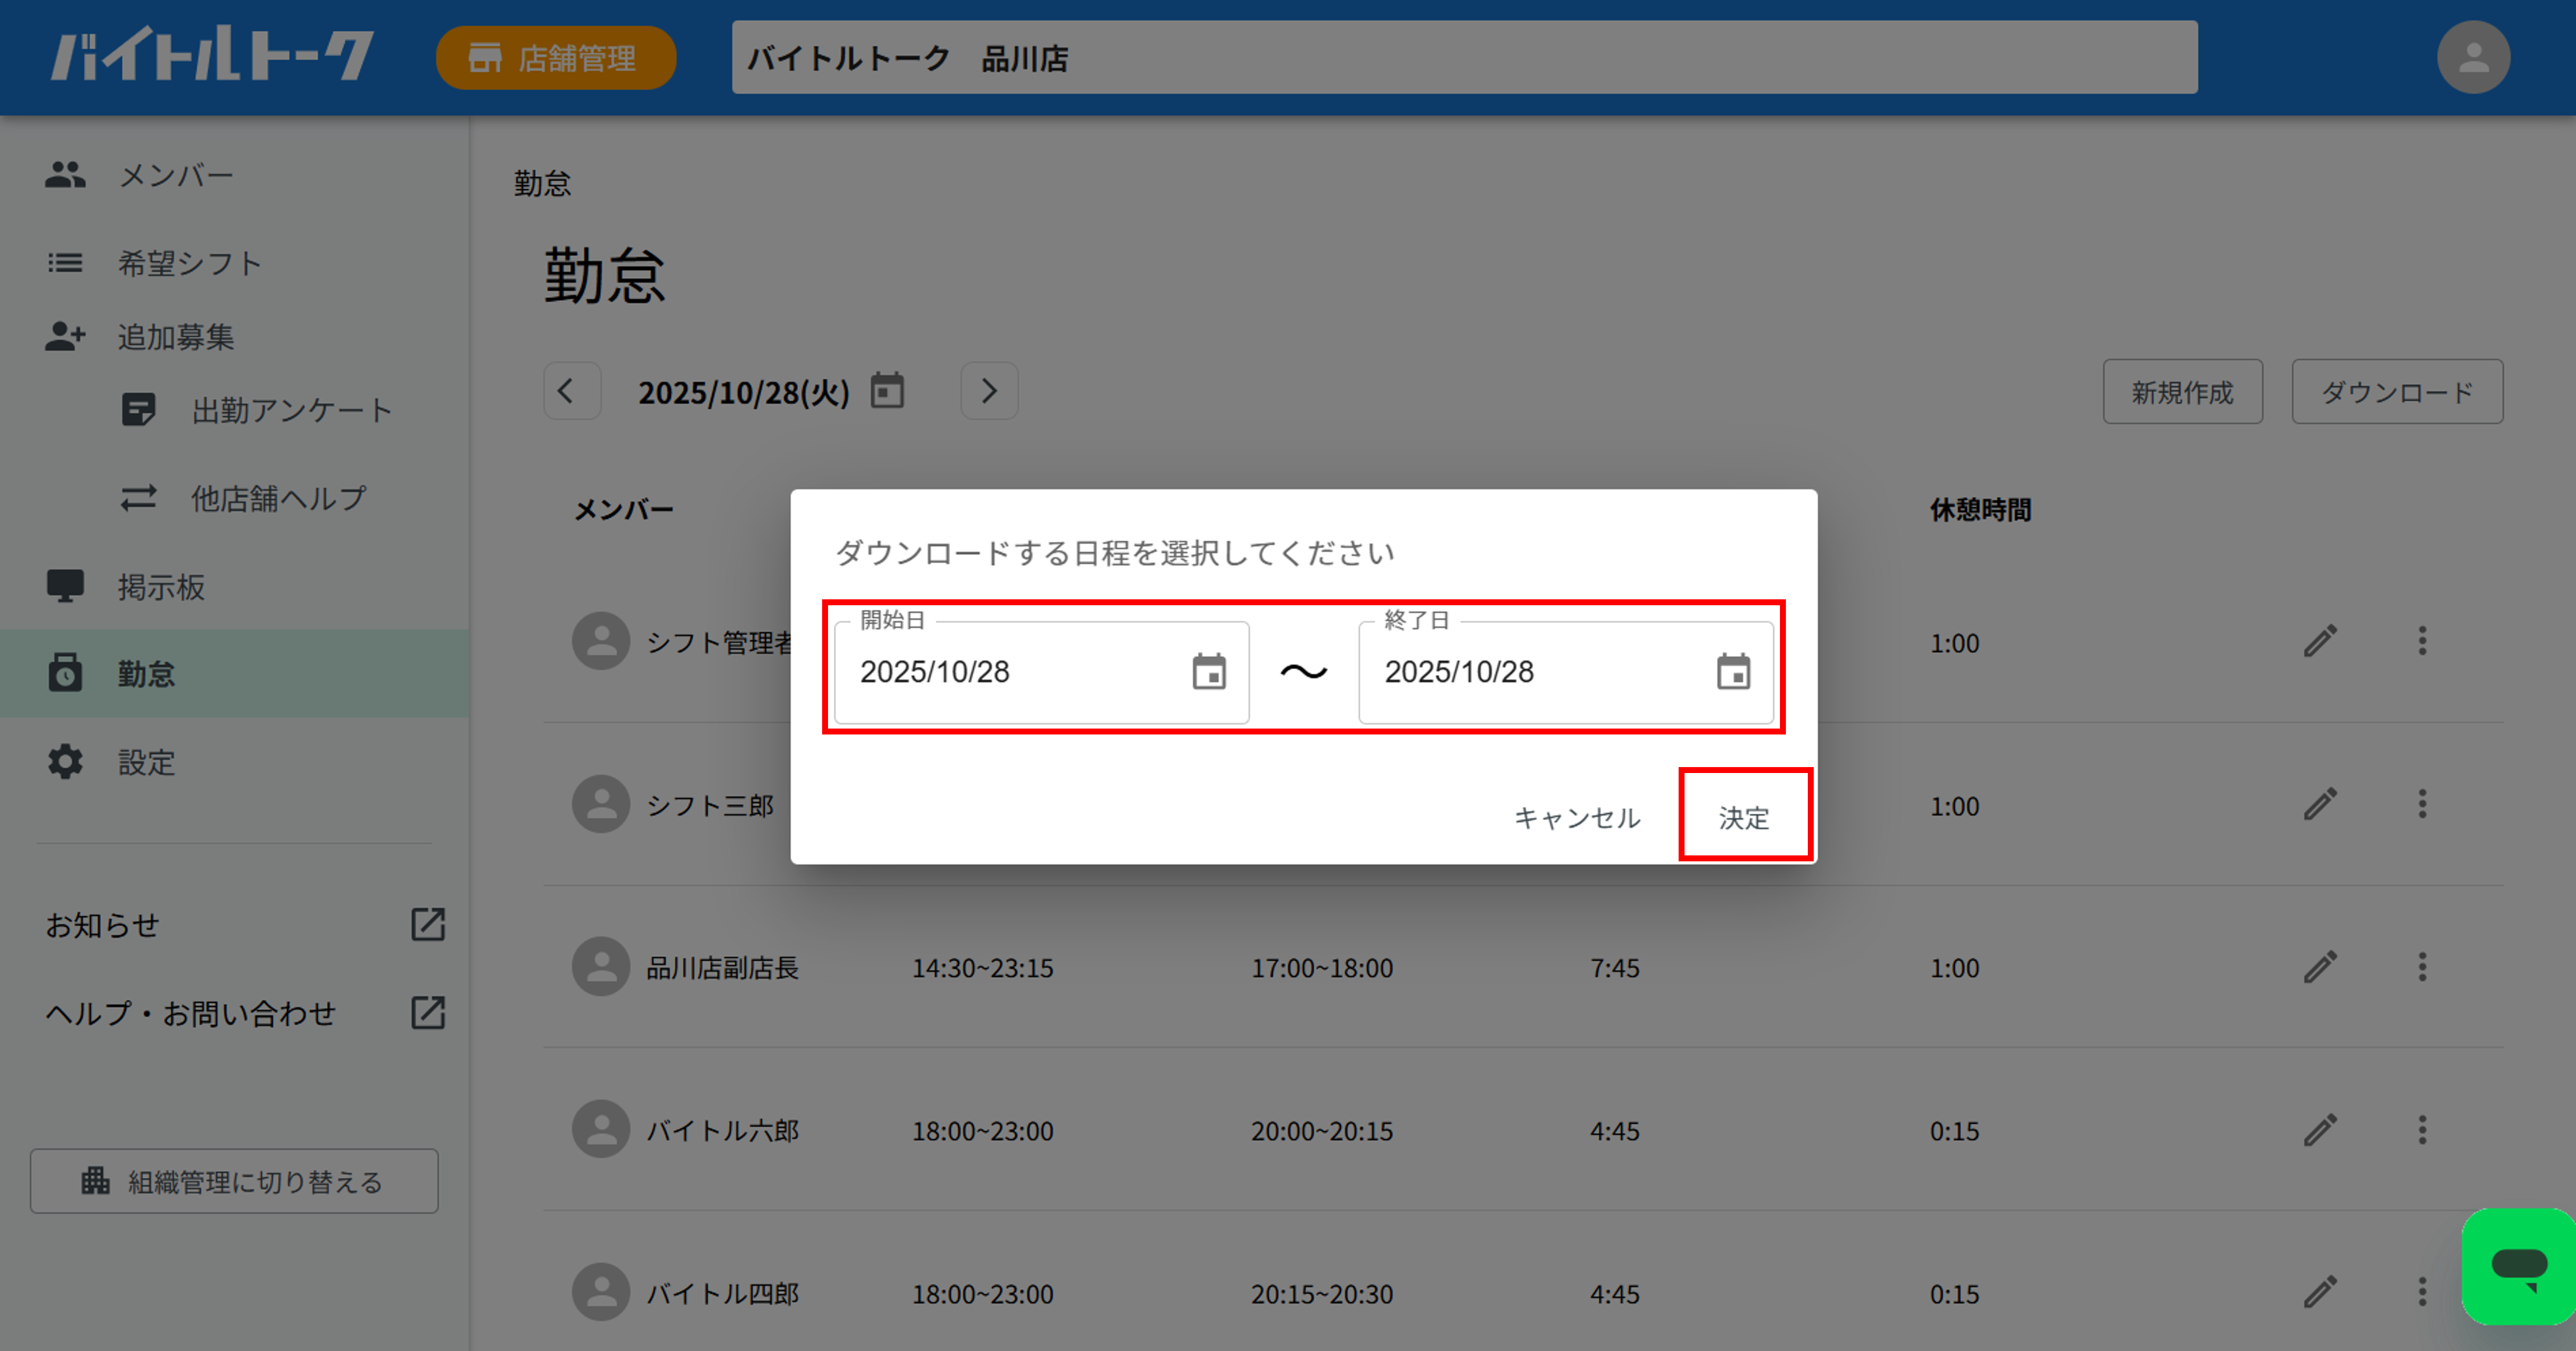
Task: Go to previous day with left chevron
Action: [x=572, y=391]
